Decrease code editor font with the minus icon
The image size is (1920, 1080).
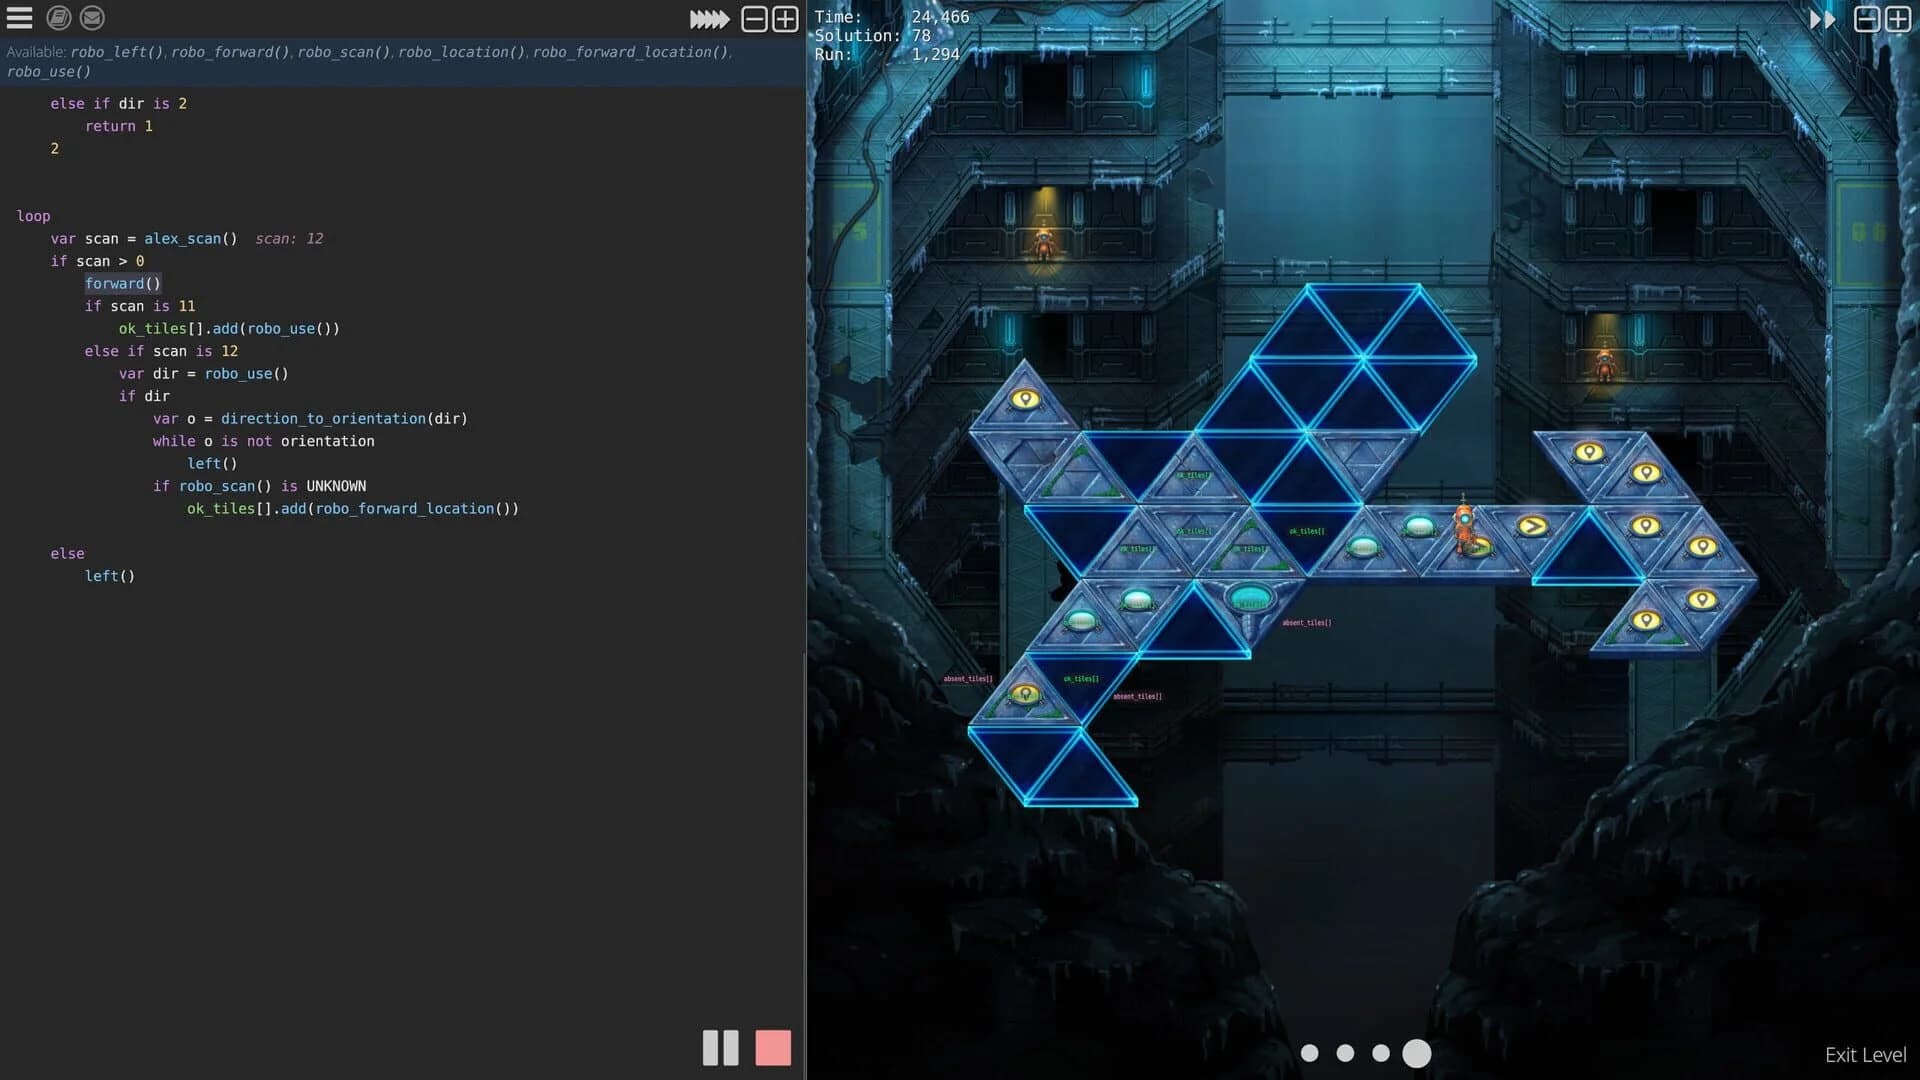(x=753, y=19)
